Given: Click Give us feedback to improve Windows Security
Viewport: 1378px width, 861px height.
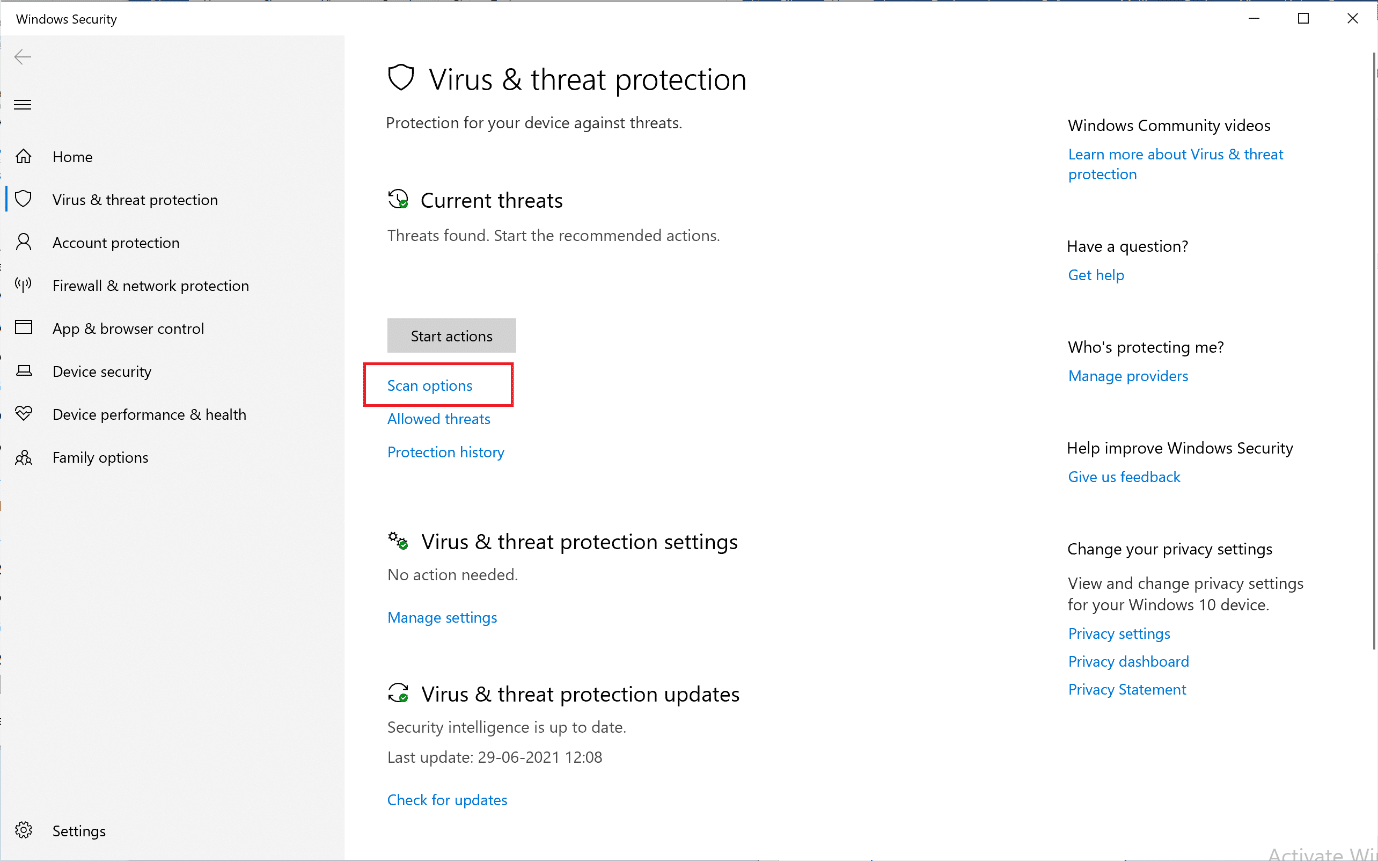Looking at the screenshot, I should (x=1124, y=476).
